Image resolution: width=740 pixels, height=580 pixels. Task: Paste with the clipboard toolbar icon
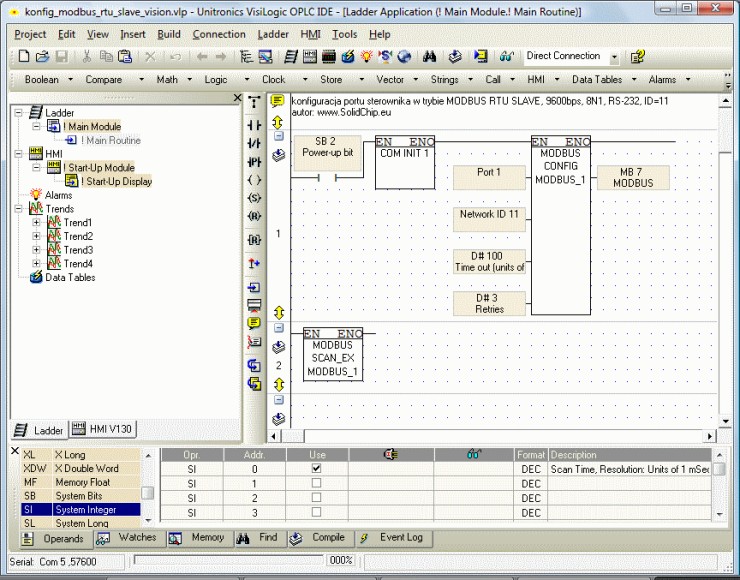pyautogui.click(x=125, y=57)
